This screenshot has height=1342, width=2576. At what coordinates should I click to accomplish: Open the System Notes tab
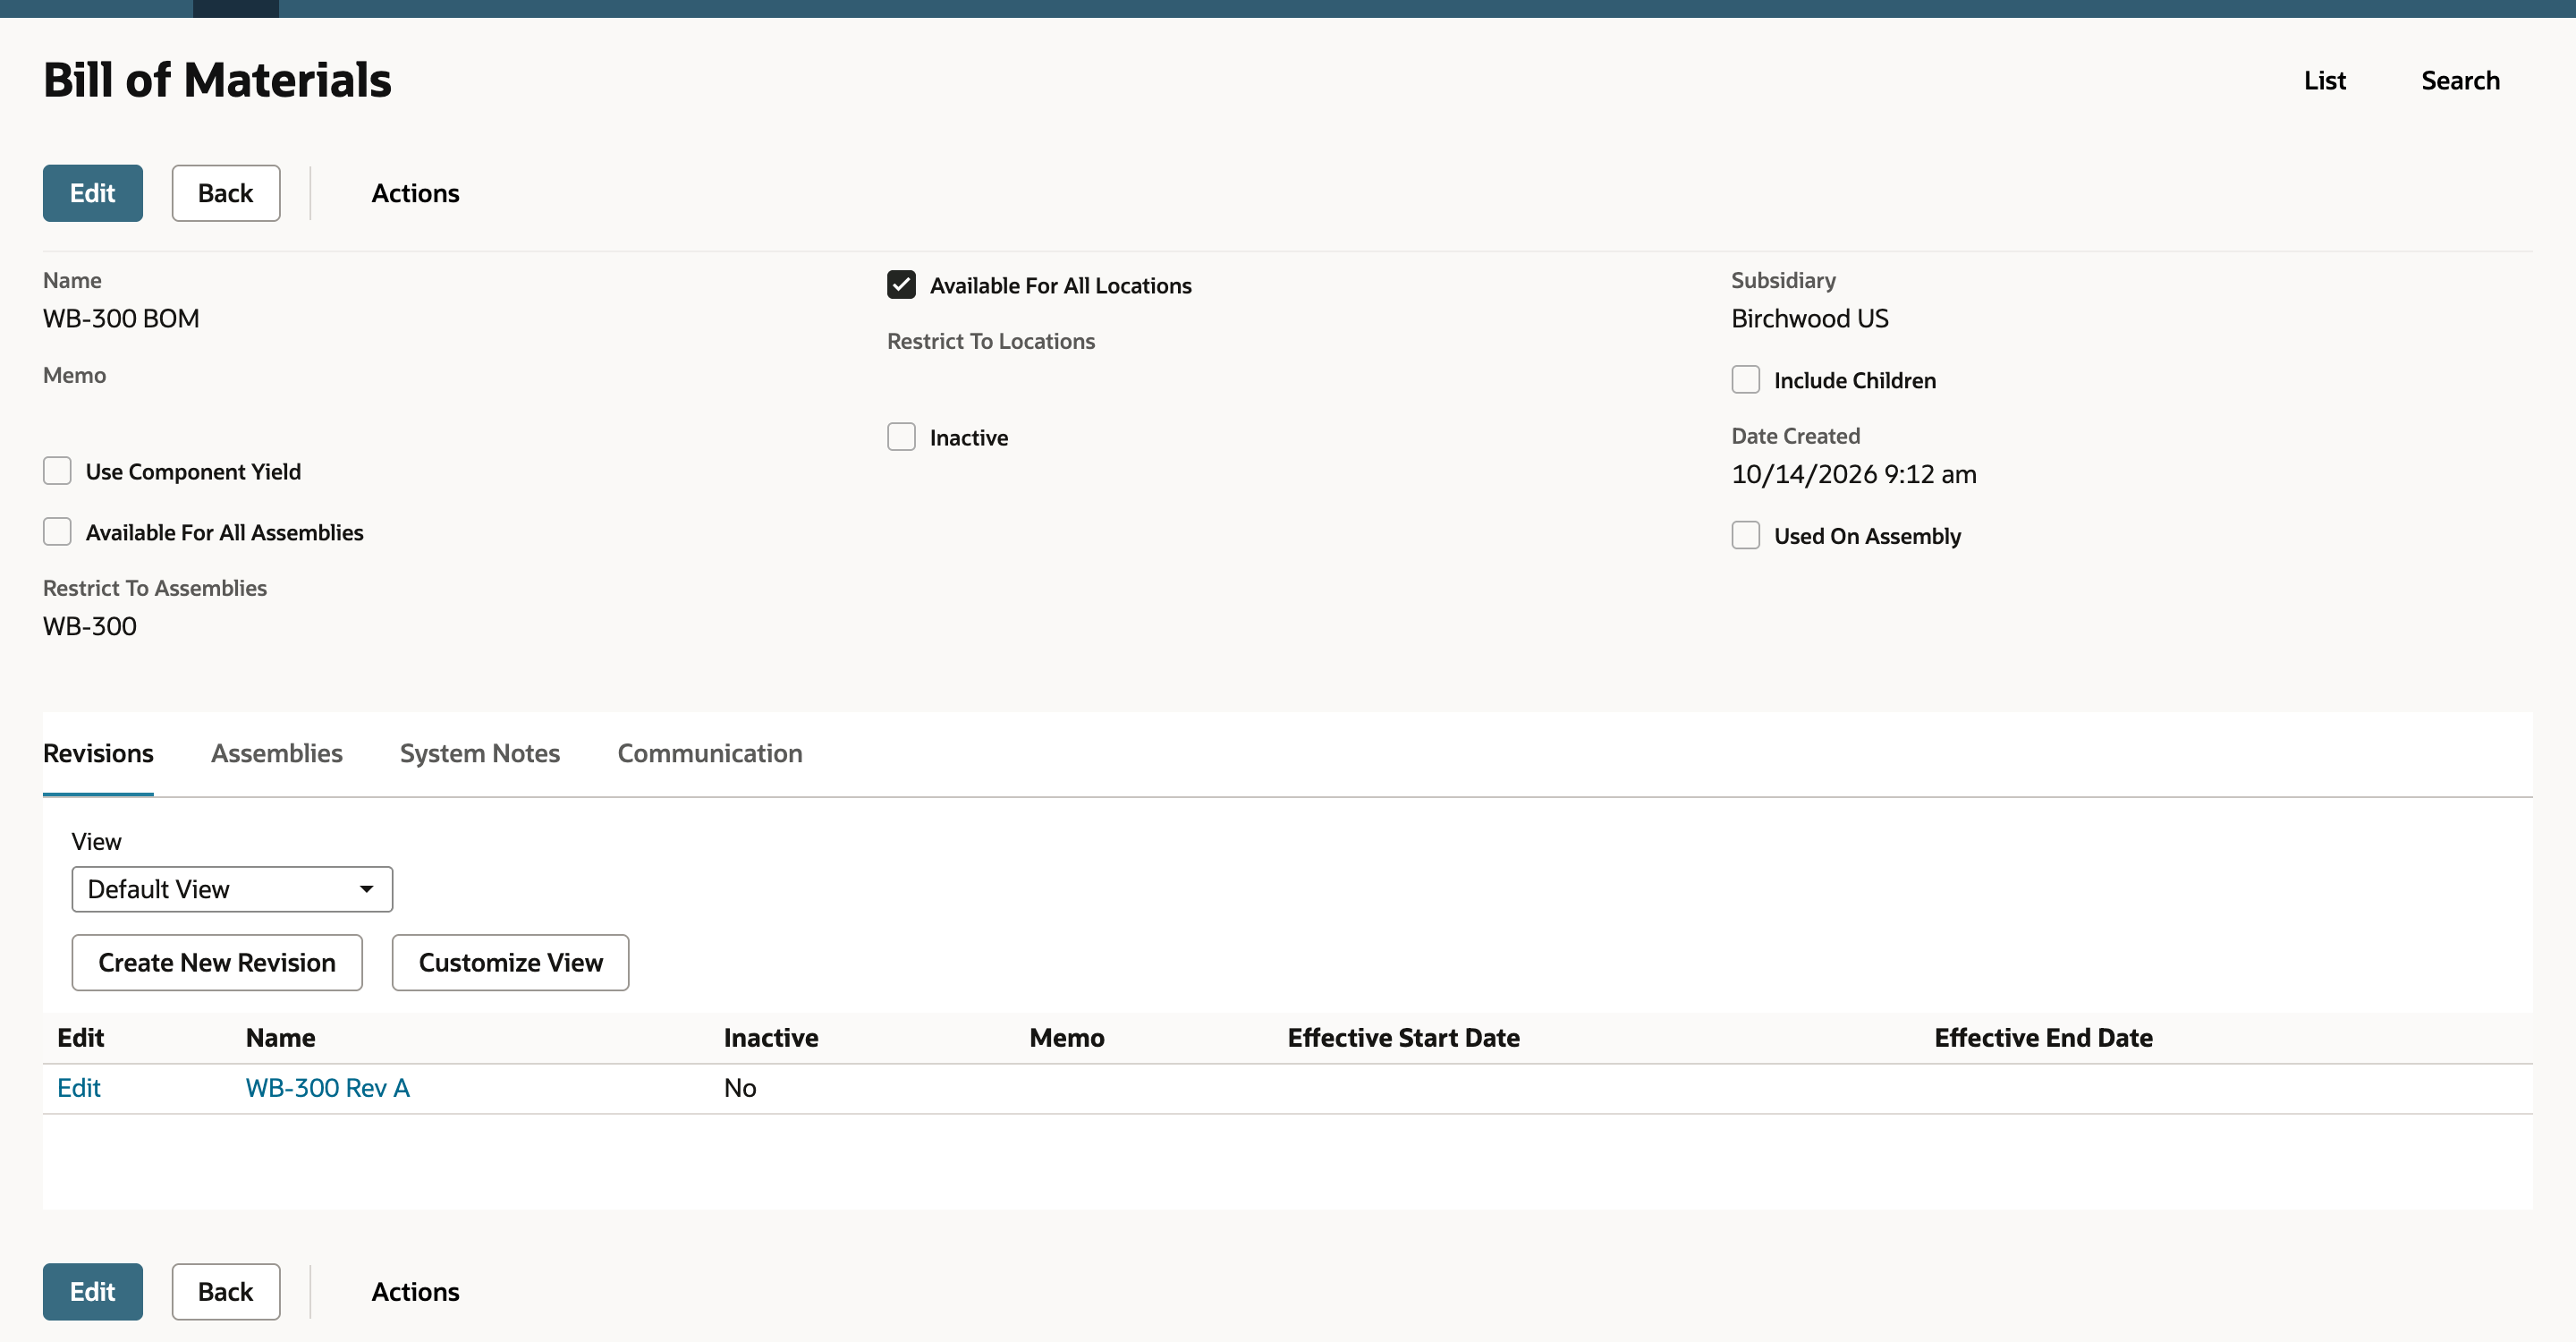[x=480, y=753]
